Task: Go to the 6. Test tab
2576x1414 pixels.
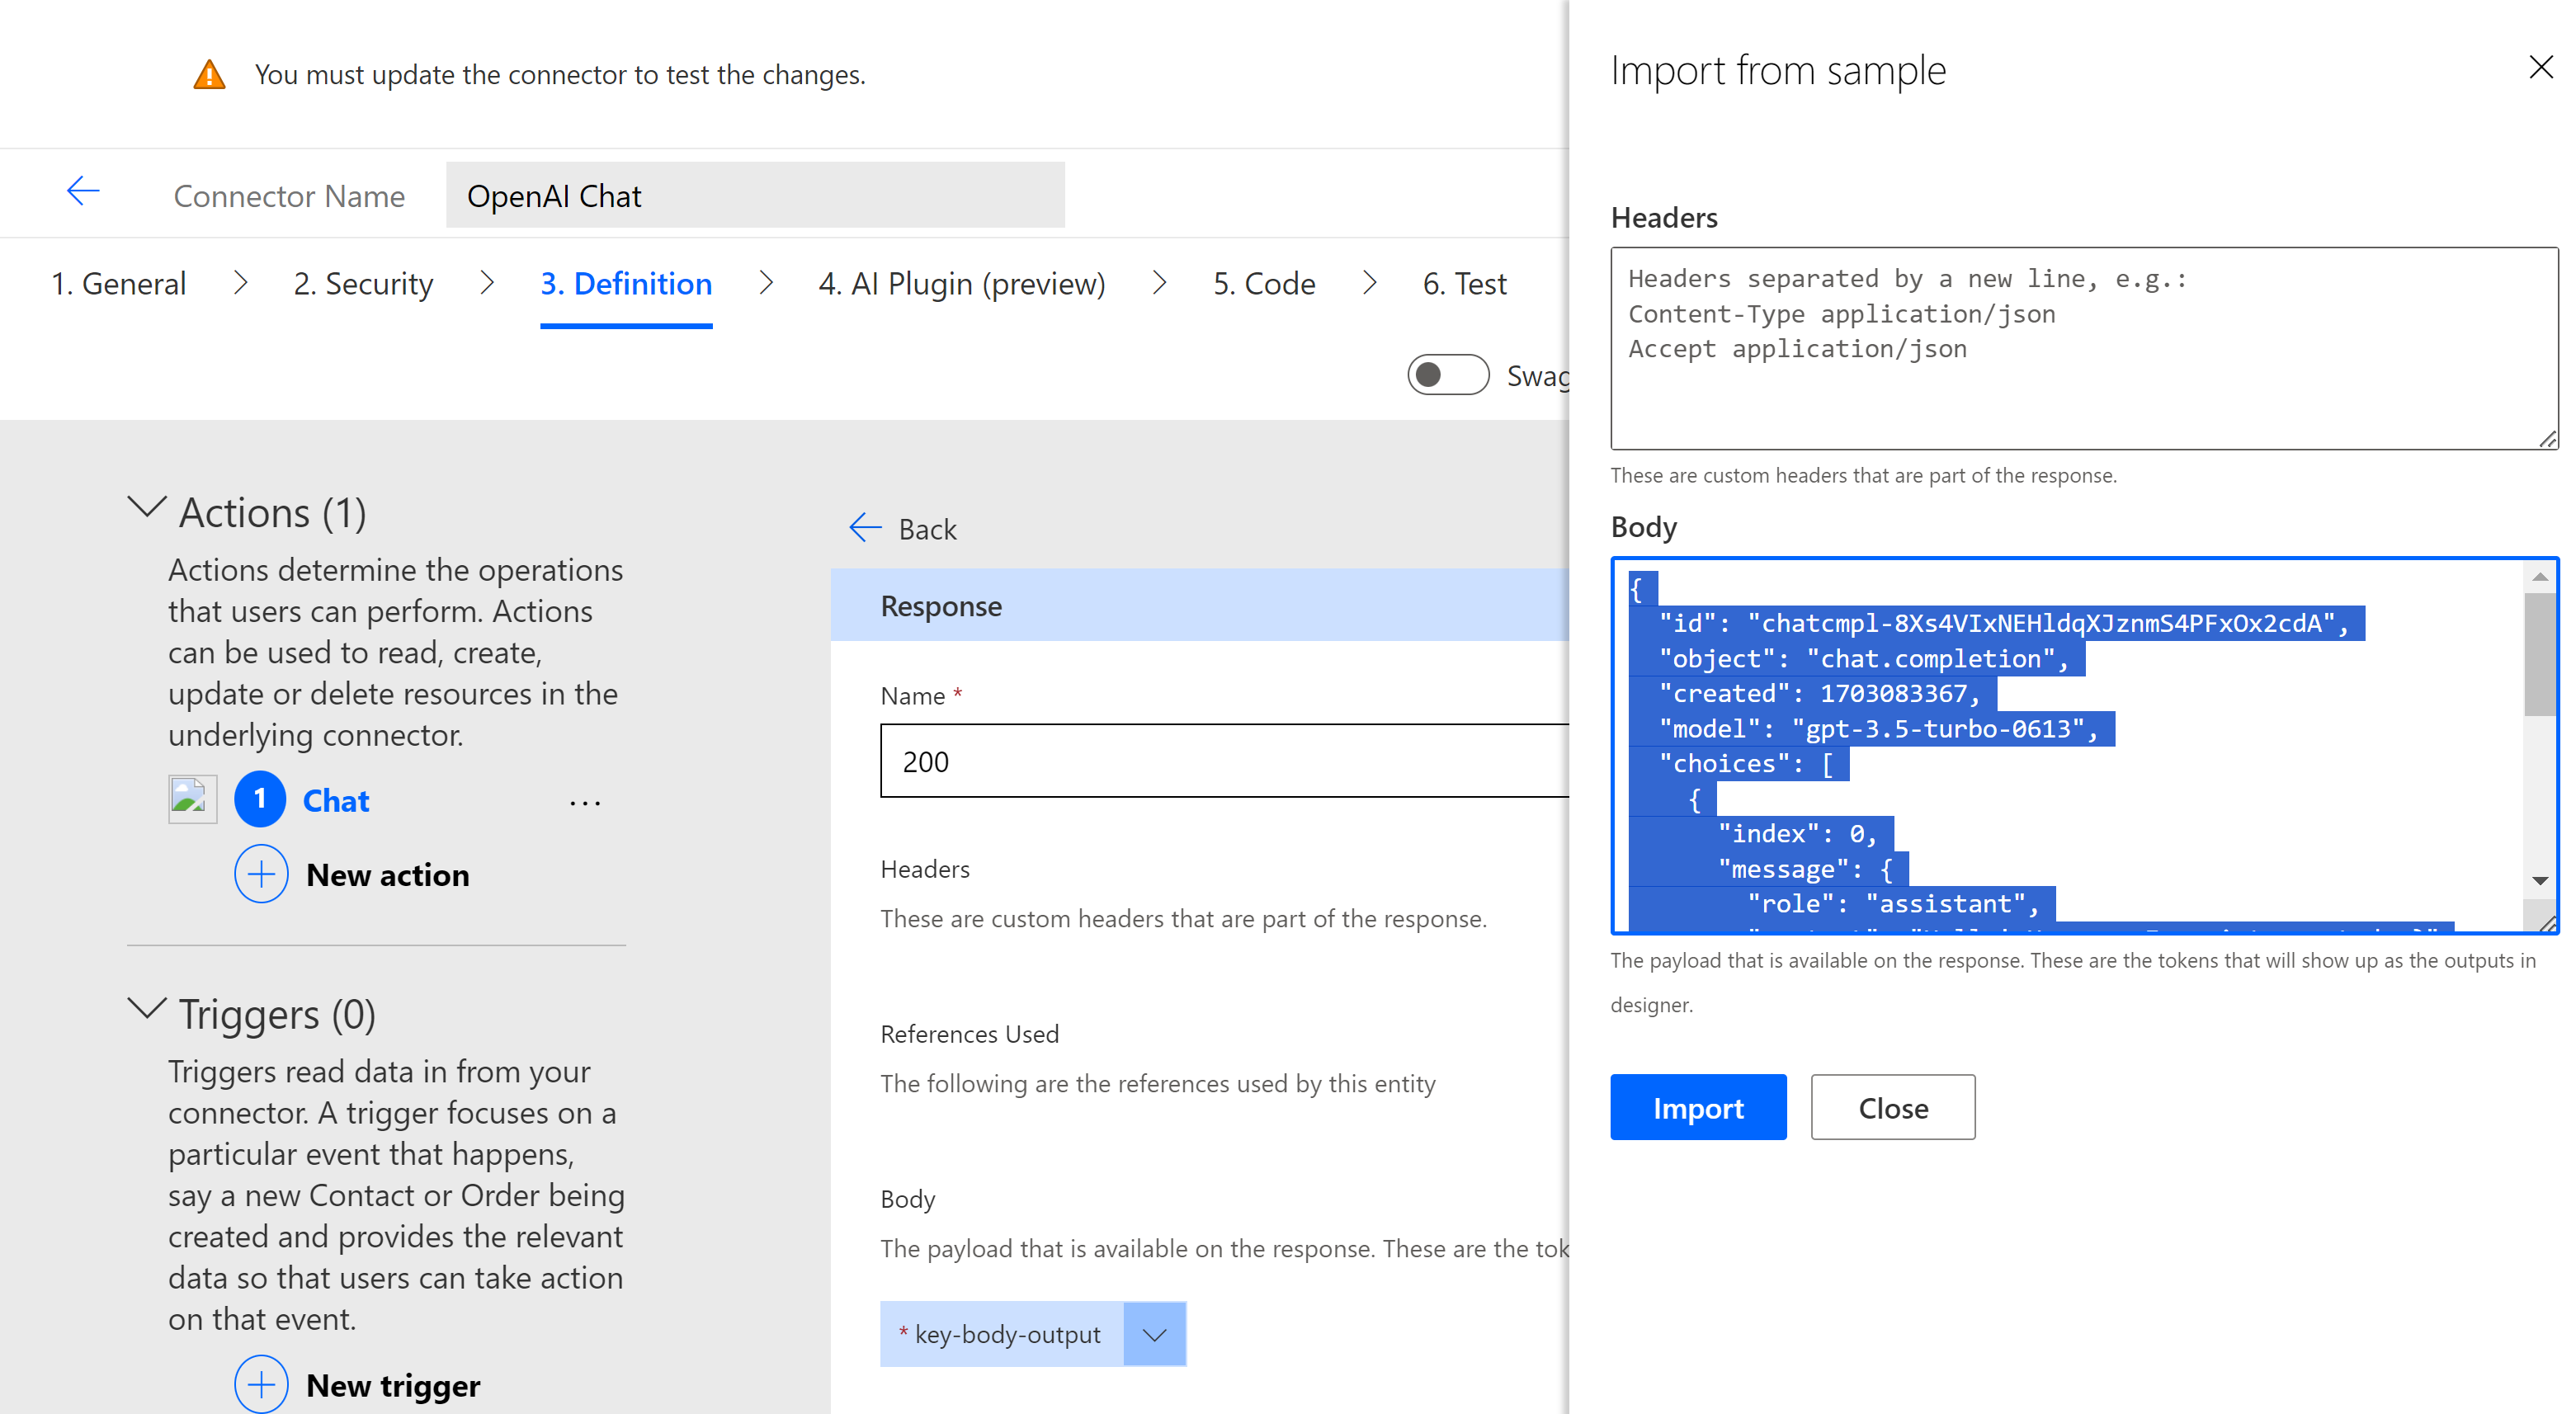Action: click(x=1464, y=284)
